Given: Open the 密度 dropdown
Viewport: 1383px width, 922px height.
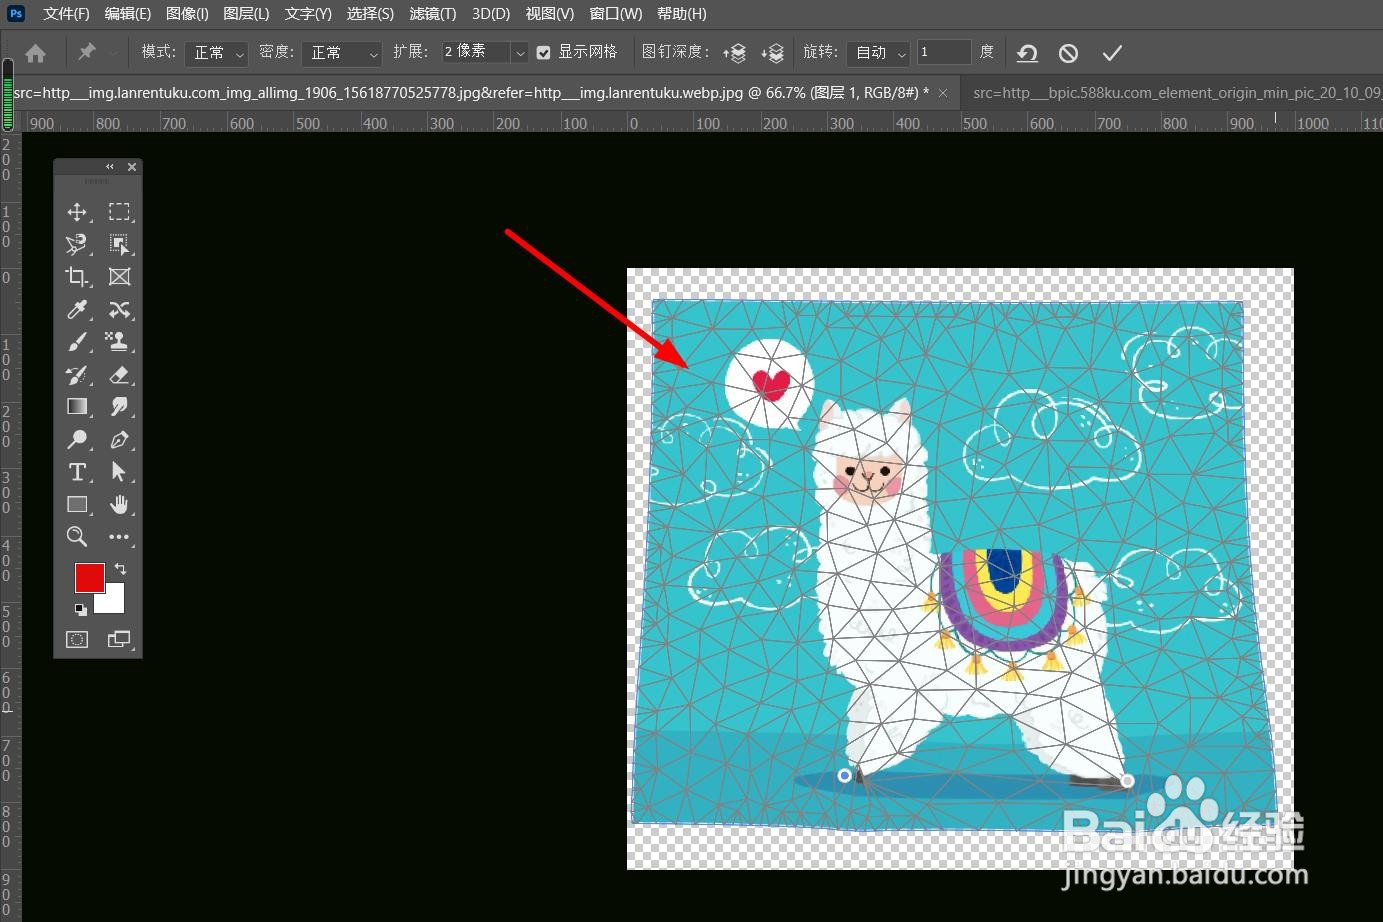Looking at the screenshot, I should tap(342, 53).
